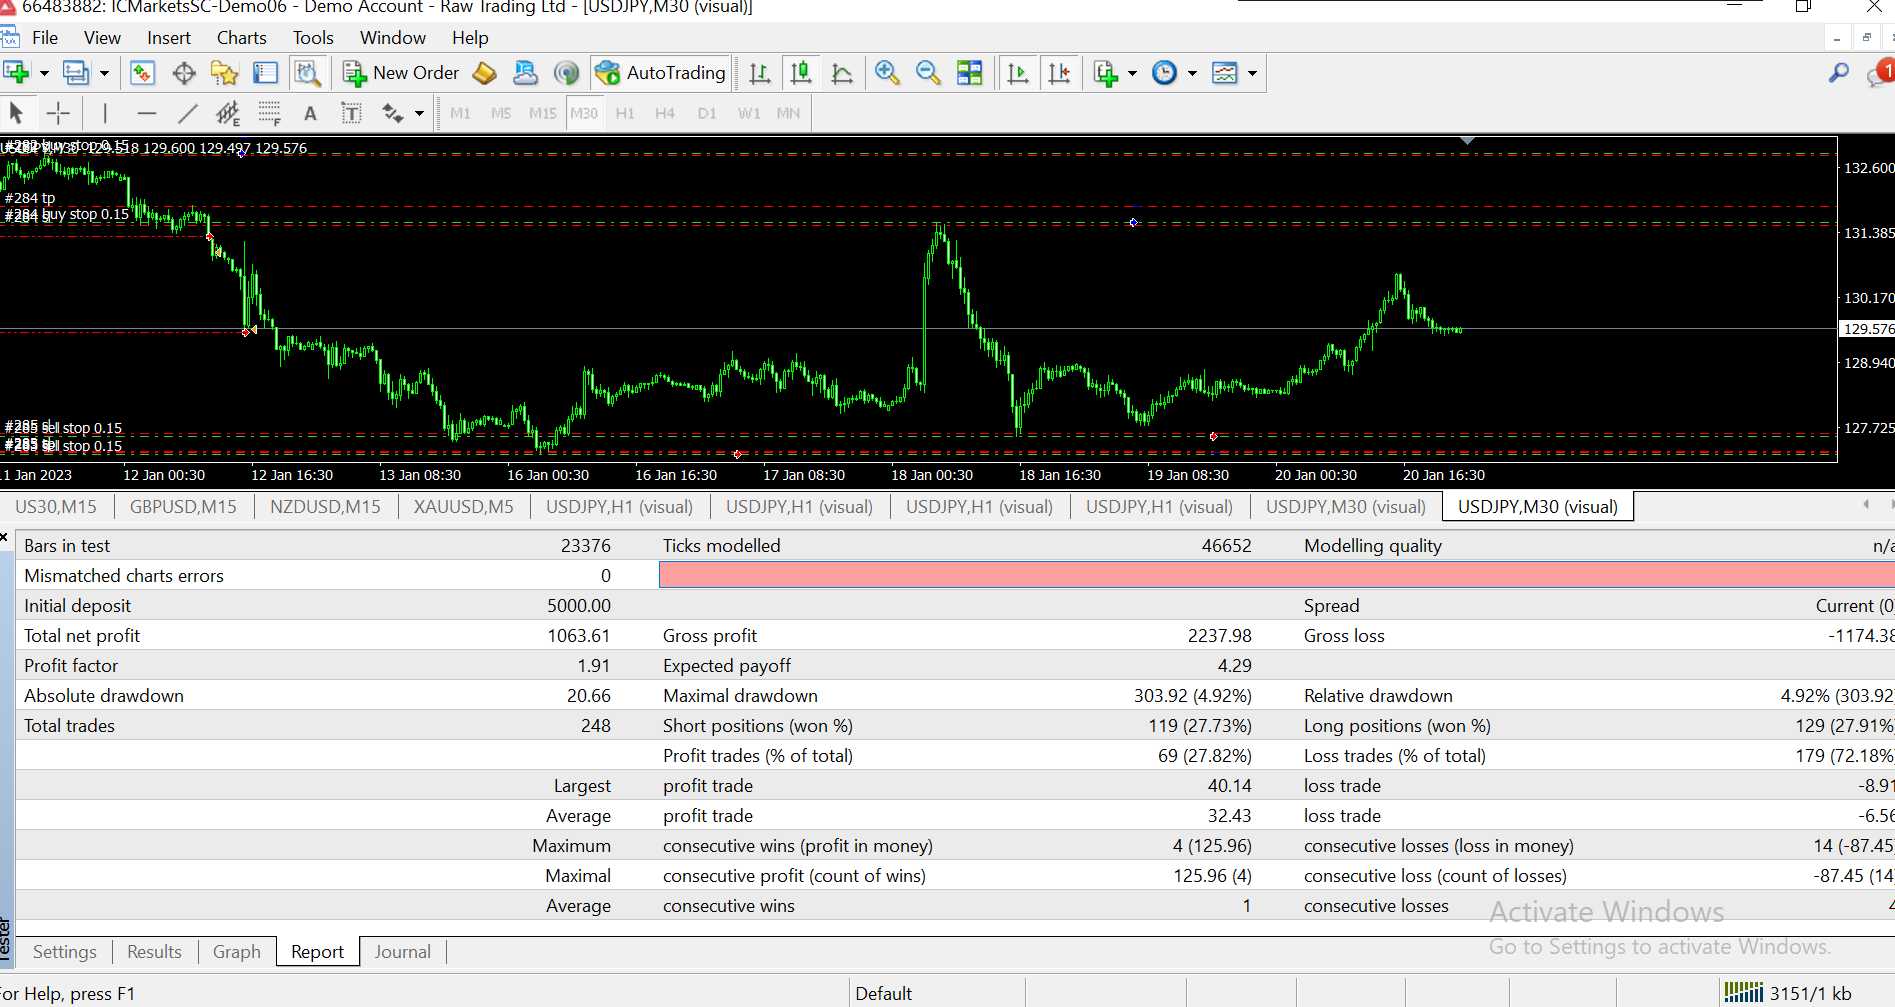Zoom out on the chart

point(928,73)
